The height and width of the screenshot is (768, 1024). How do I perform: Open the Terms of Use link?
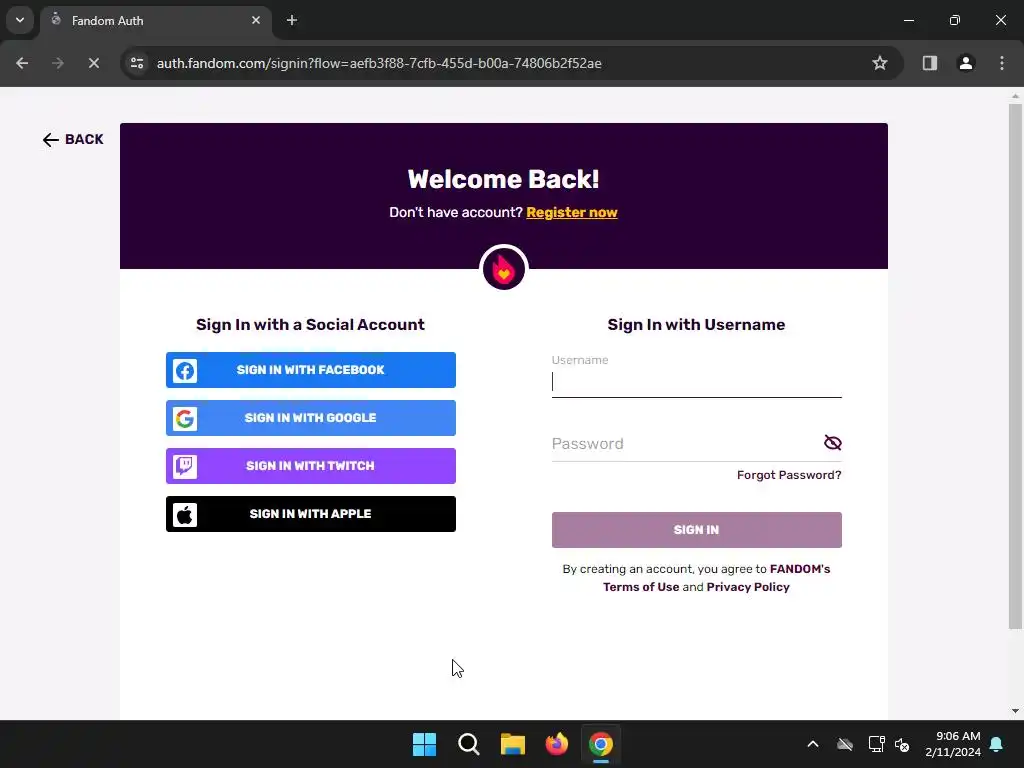click(641, 586)
